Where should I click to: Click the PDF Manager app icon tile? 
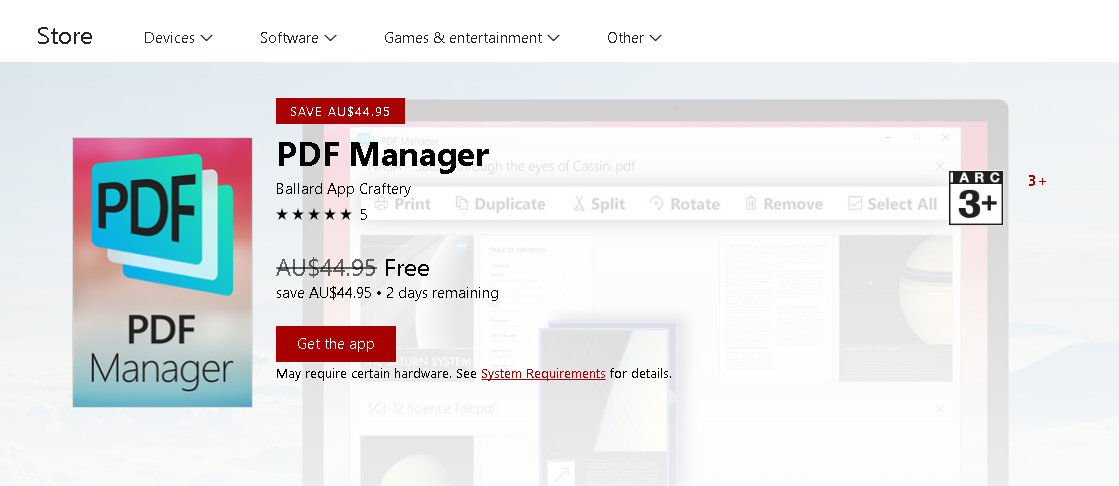tap(162, 273)
